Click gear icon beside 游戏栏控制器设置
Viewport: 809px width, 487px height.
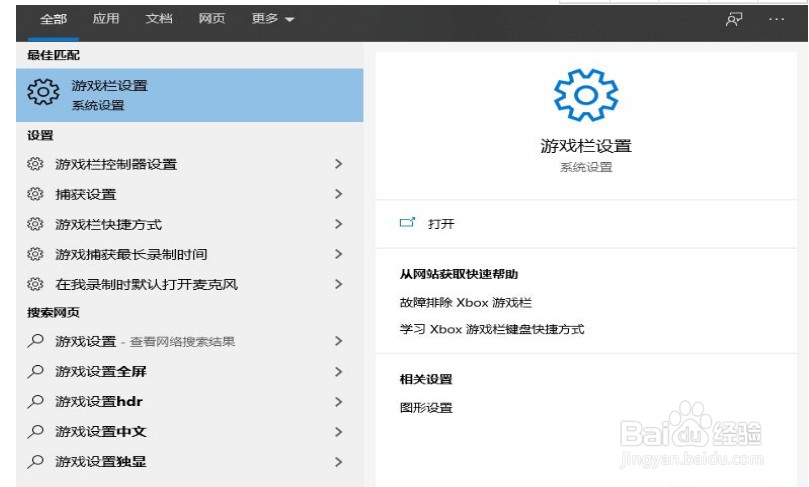pos(35,164)
